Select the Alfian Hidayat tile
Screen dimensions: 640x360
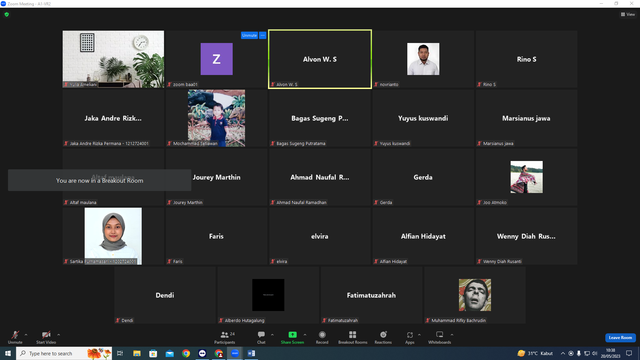coord(423,236)
